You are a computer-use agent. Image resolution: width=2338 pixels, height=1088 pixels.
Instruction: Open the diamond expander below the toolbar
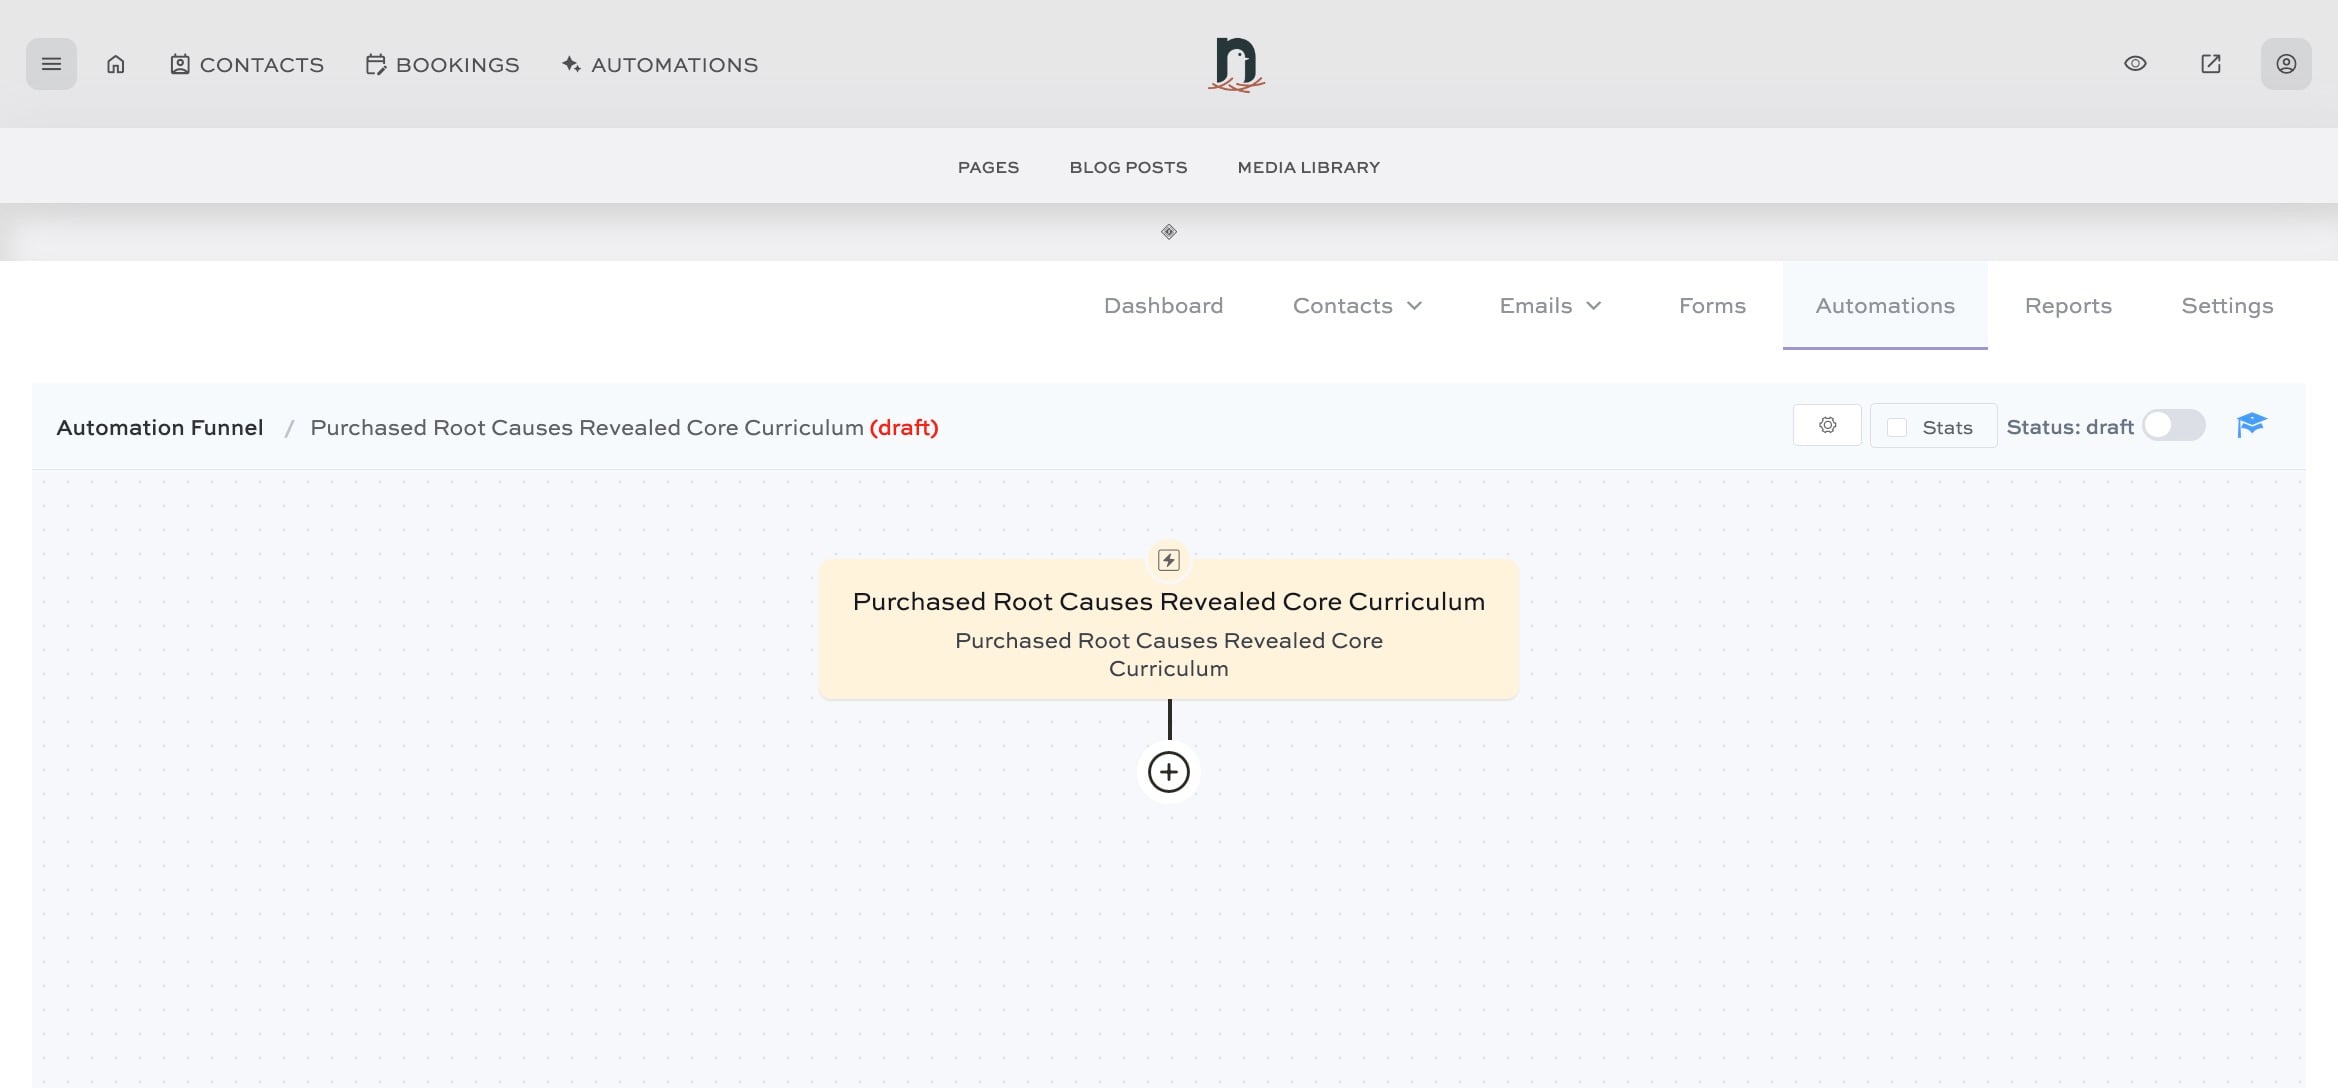[1168, 231]
